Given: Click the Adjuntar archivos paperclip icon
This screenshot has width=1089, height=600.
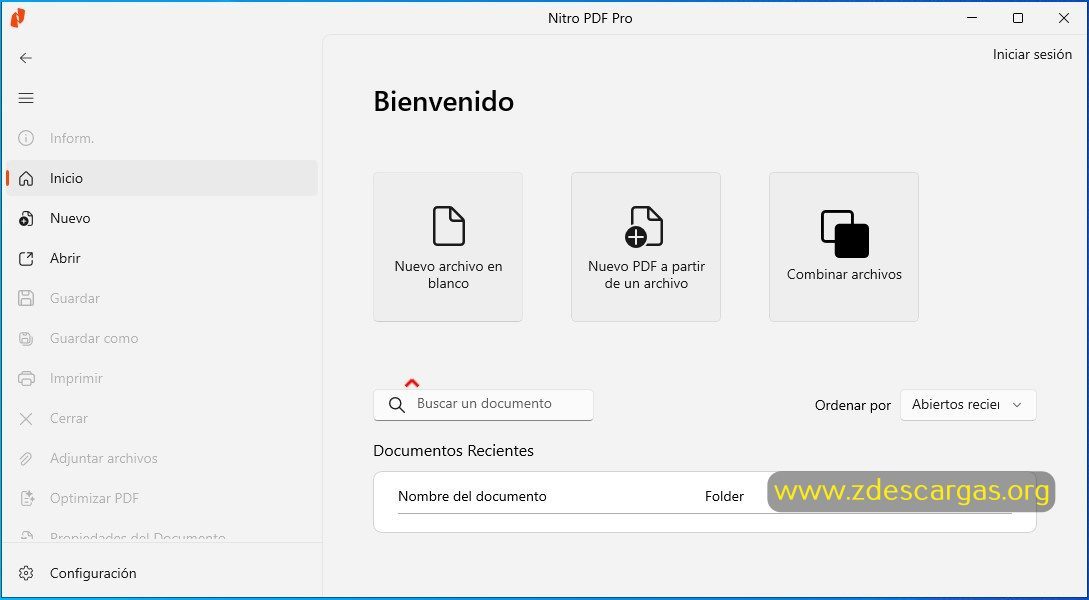Looking at the screenshot, I should click(26, 459).
